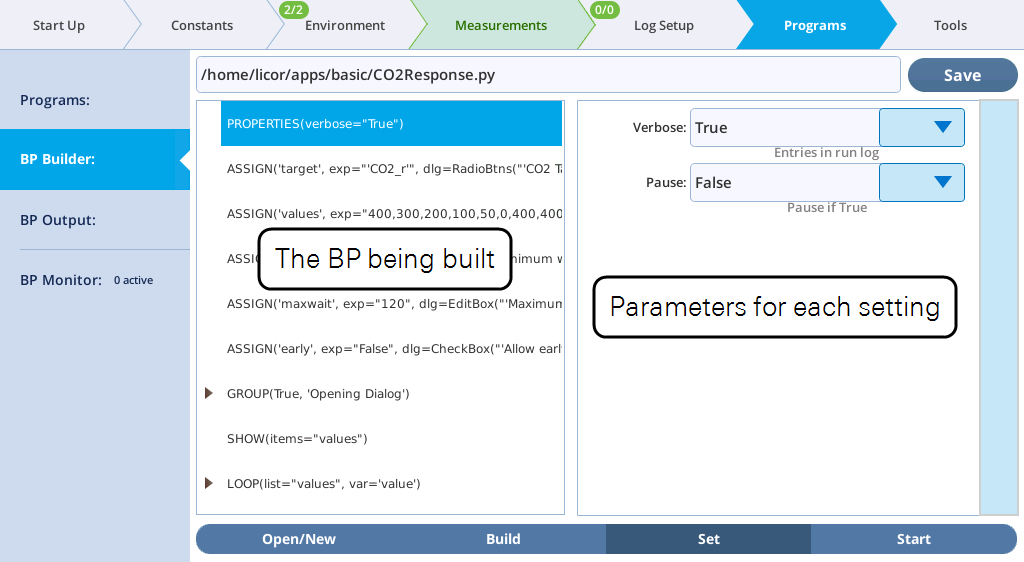Screen dimensions: 1024x562
Task: Switch to the Tools tab
Action: (949, 25)
